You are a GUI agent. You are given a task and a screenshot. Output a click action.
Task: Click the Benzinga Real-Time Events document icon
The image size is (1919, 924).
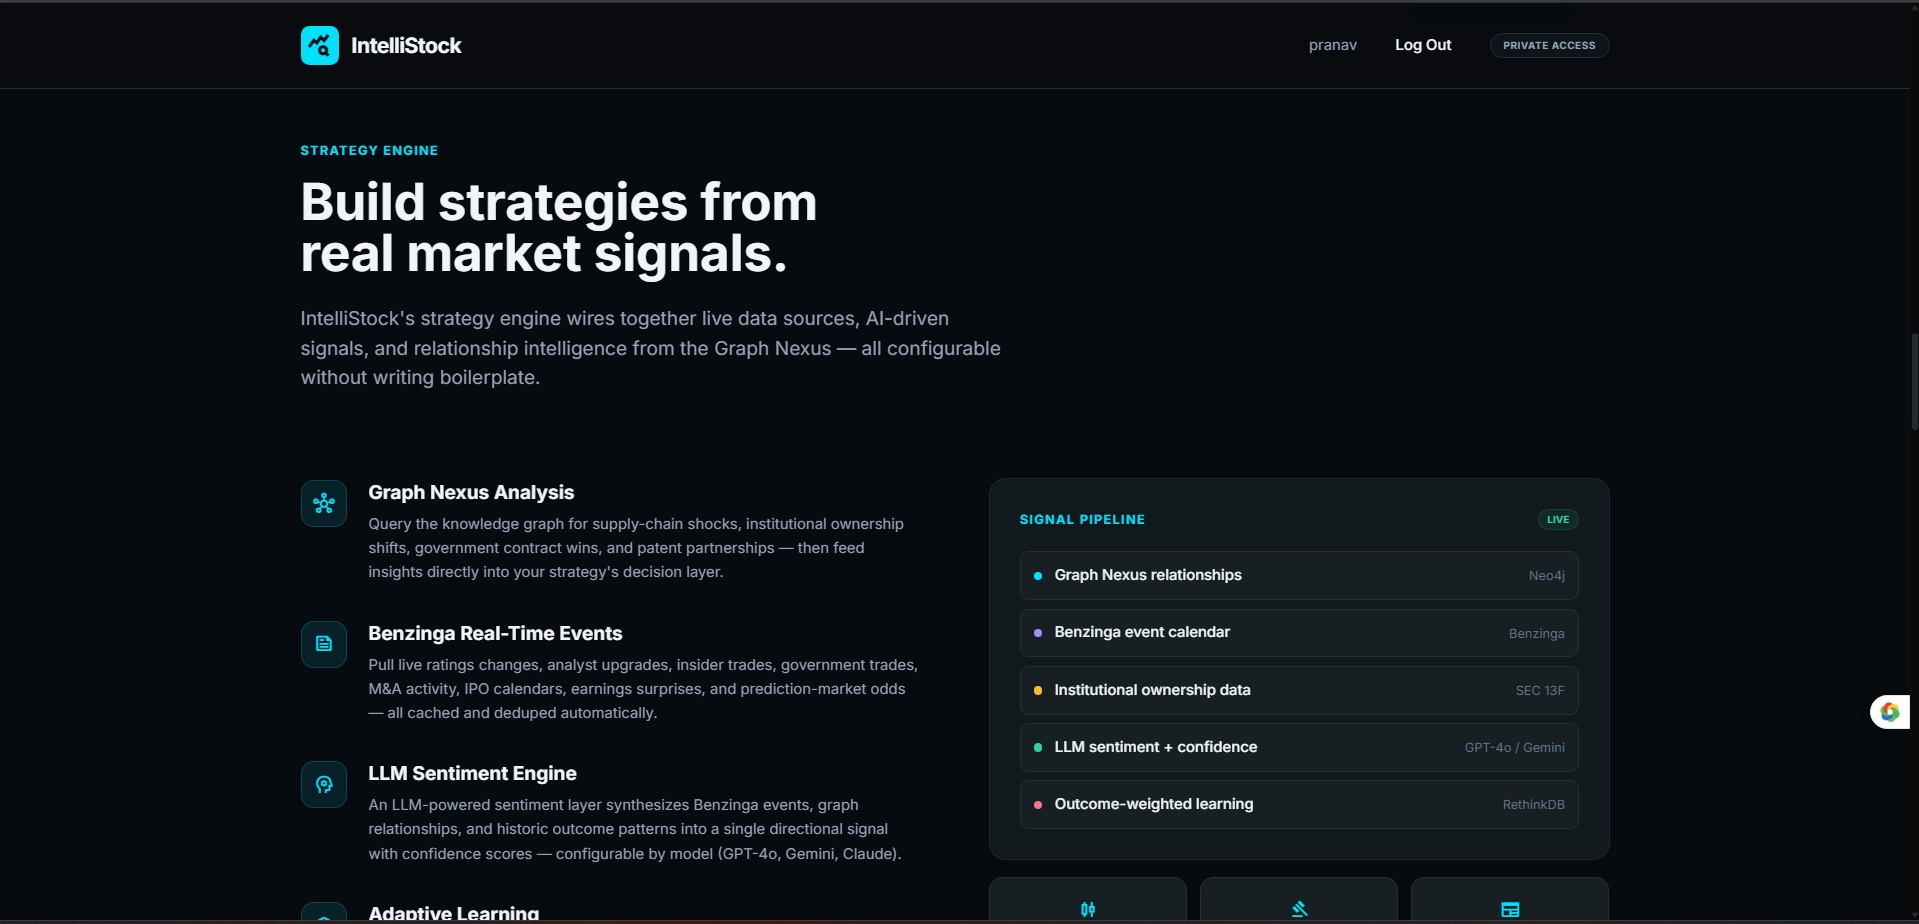coord(324,644)
